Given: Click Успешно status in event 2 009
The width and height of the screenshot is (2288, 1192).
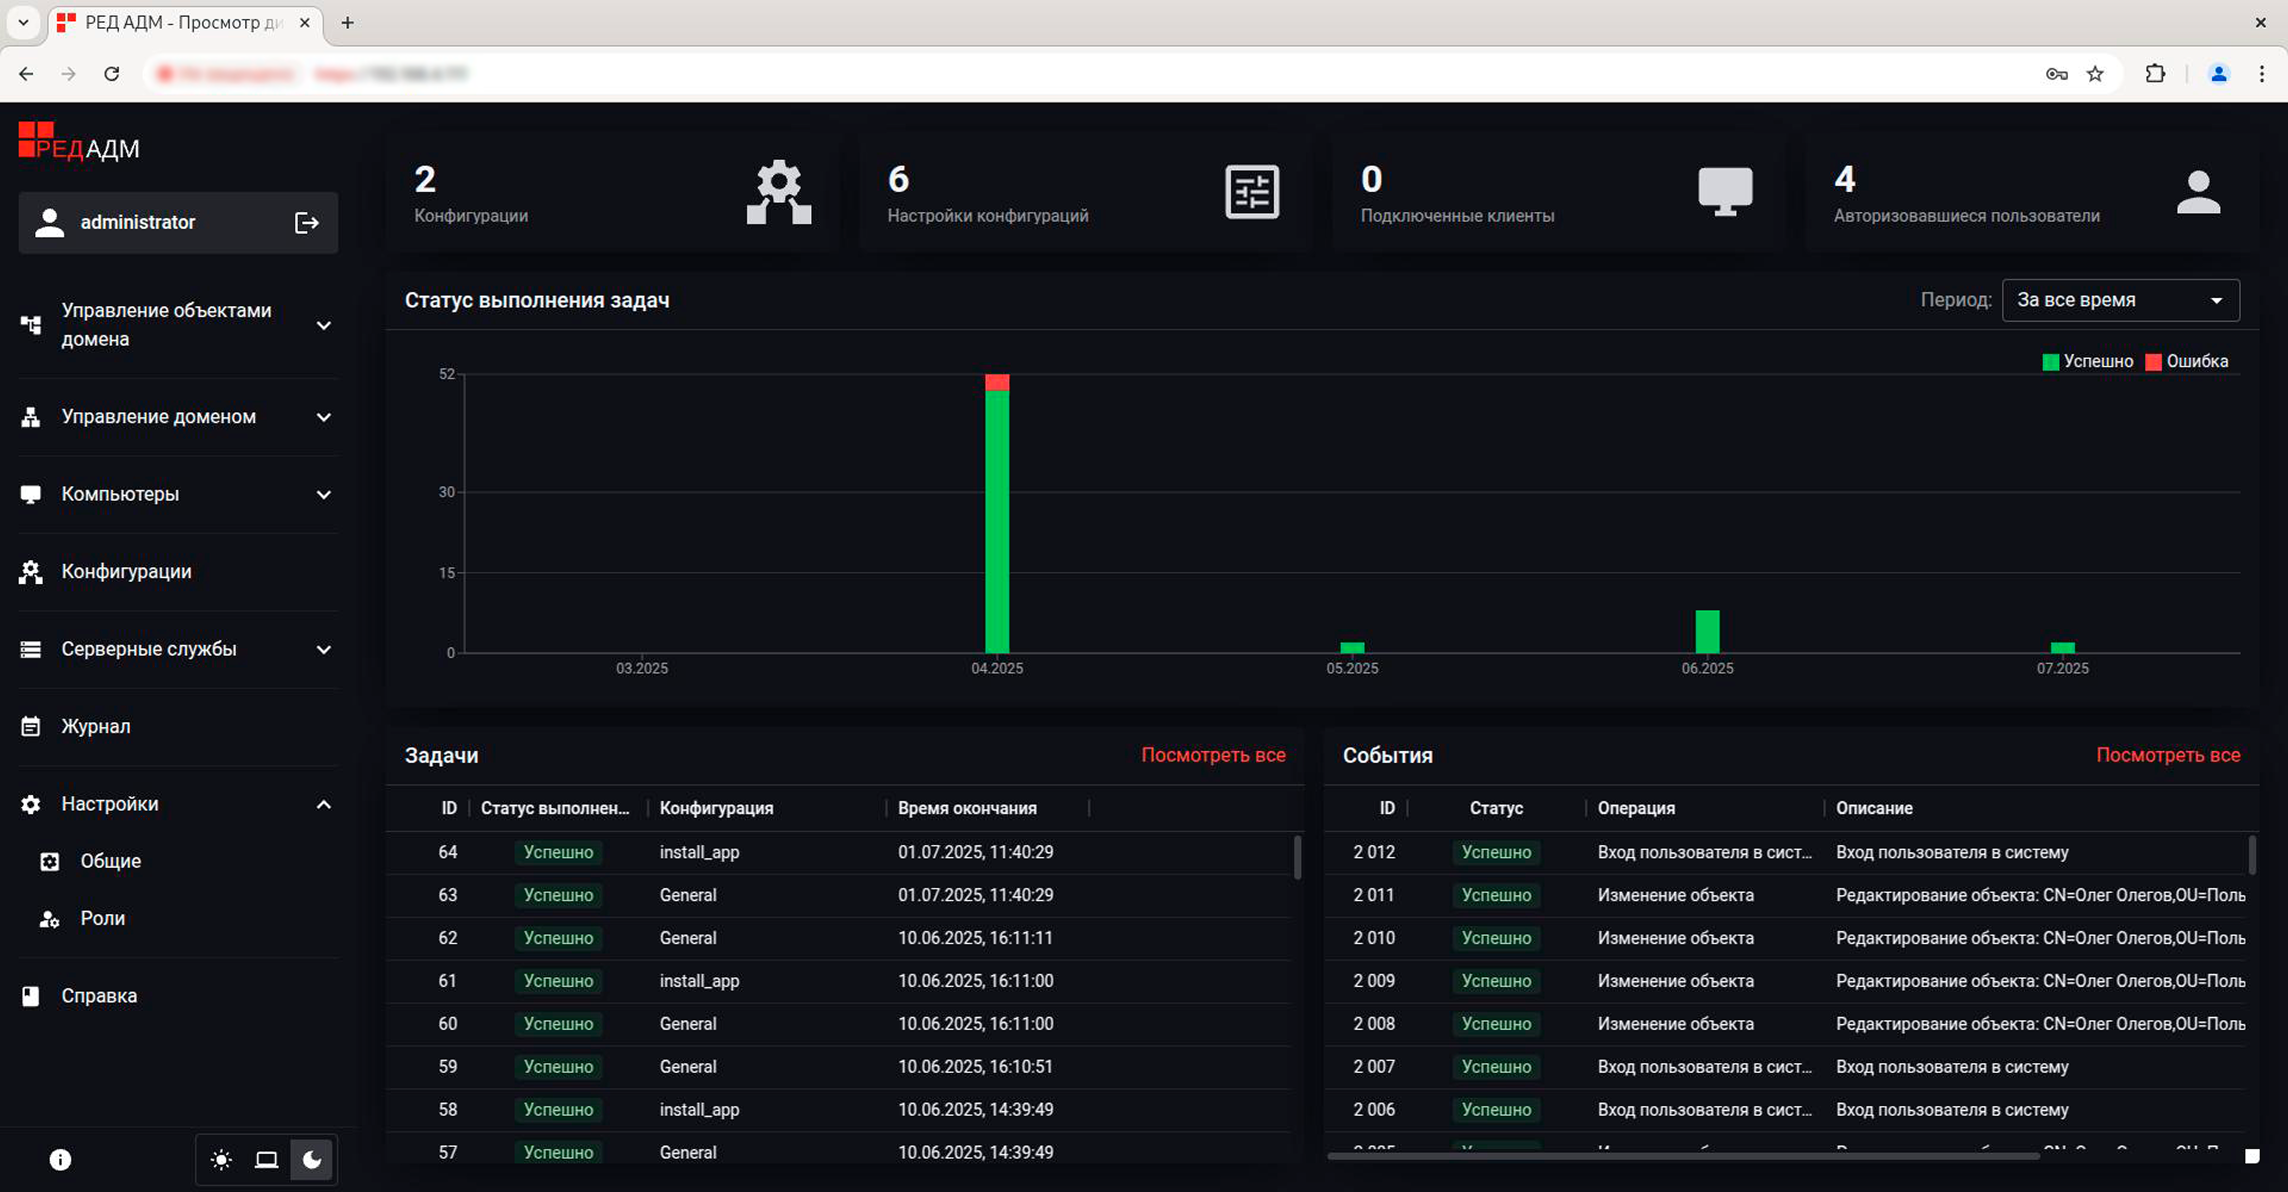Looking at the screenshot, I should [x=1496, y=981].
